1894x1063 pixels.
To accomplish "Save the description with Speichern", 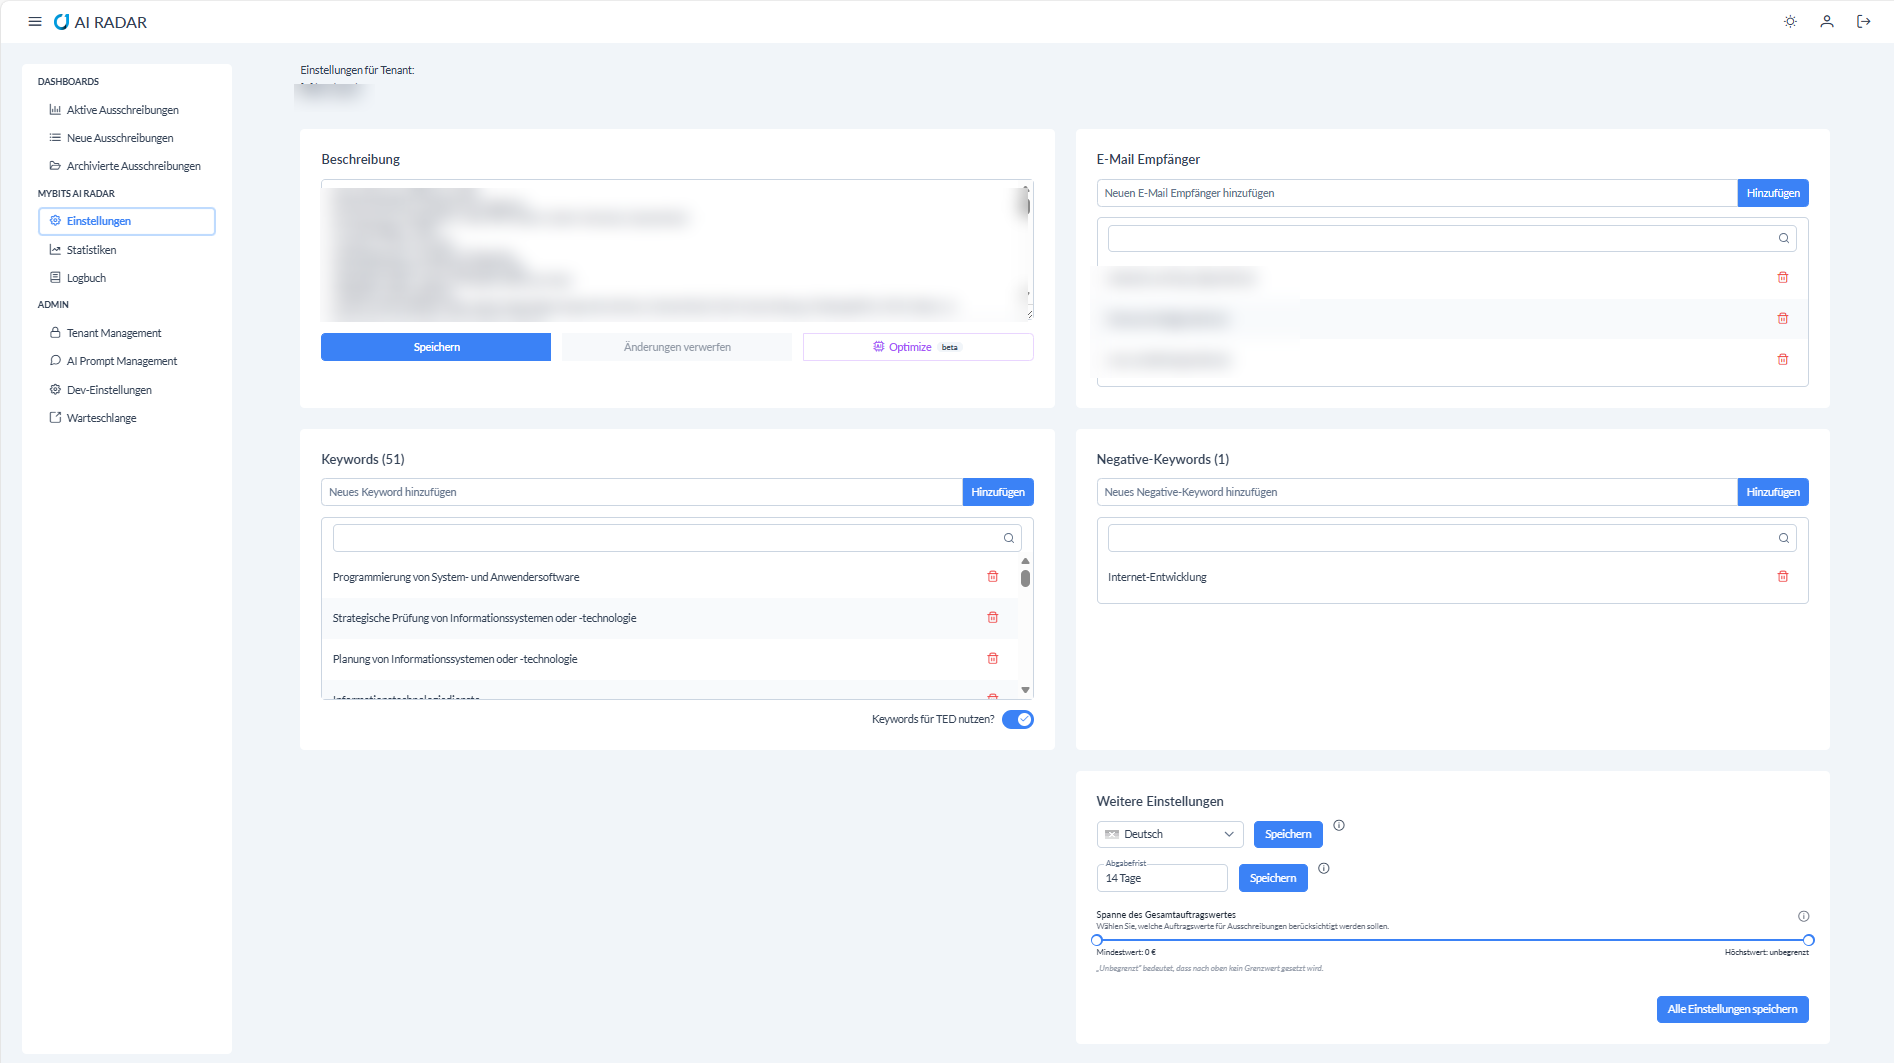I will tap(436, 347).
